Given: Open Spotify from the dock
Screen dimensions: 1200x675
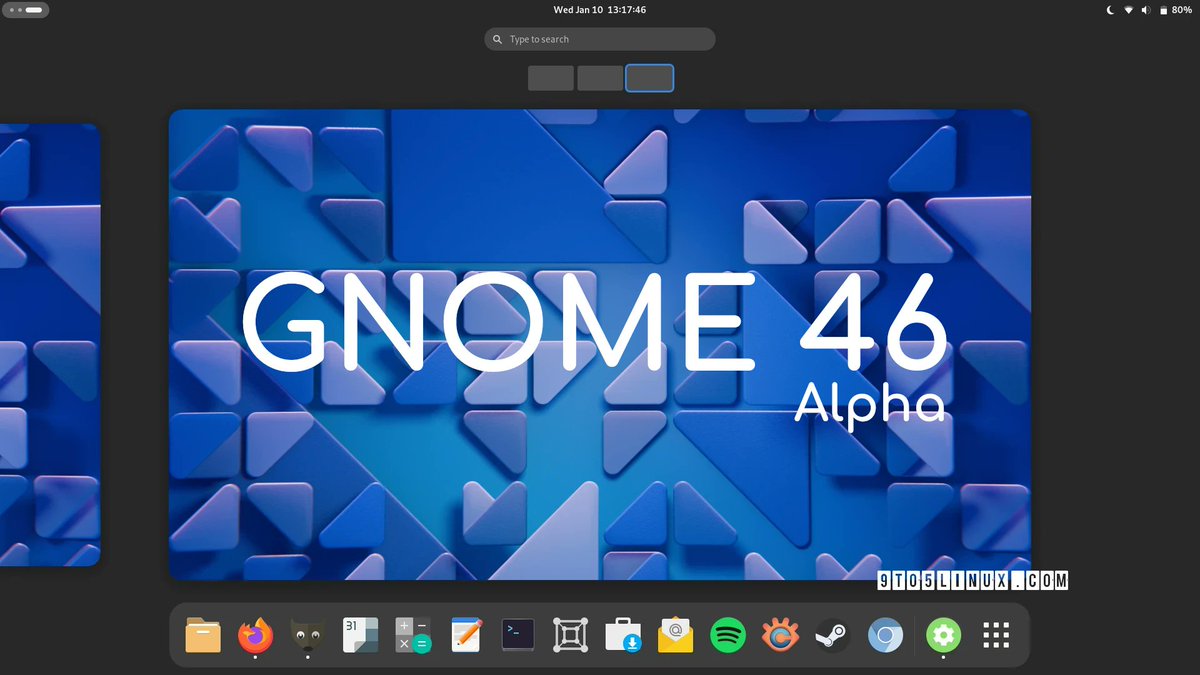Looking at the screenshot, I should pyautogui.click(x=728, y=635).
